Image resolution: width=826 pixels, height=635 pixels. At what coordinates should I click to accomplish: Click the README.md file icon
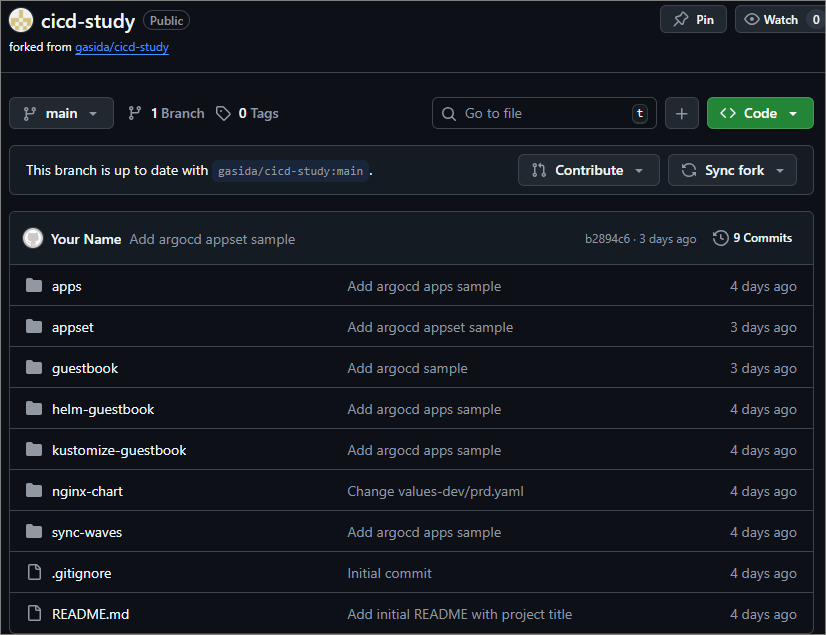point(34,613)
